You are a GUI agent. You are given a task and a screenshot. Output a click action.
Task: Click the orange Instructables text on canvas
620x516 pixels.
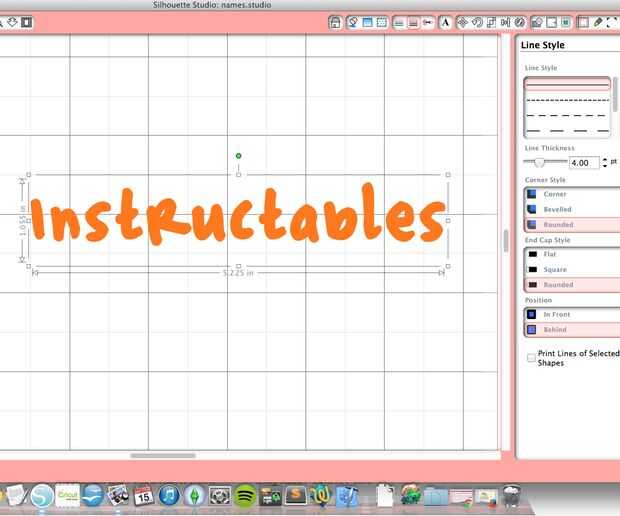tap(238, 215)
